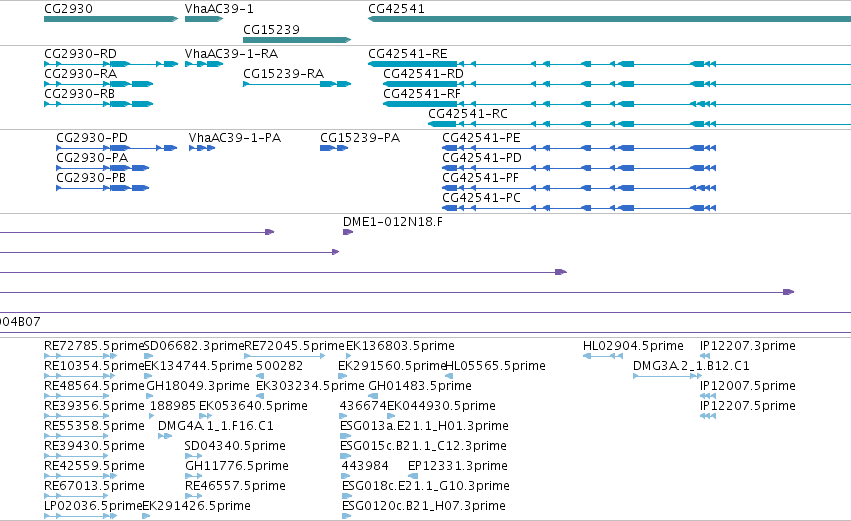Select the CG15239-PA protein label

tap(360, 138)
